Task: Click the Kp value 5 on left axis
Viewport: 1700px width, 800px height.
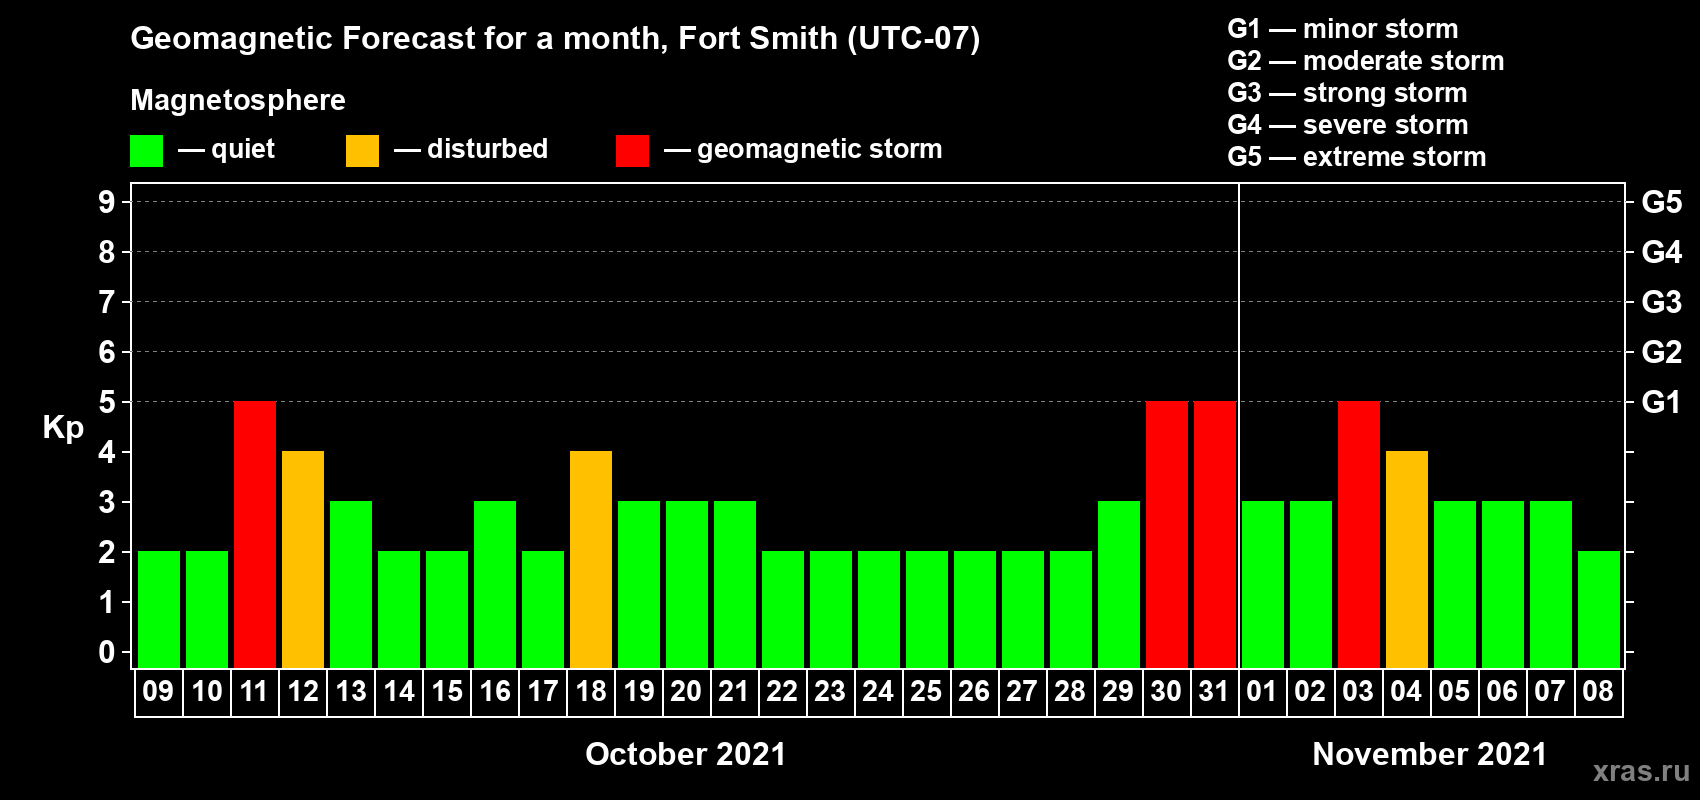Action: [x=107, y=402]
